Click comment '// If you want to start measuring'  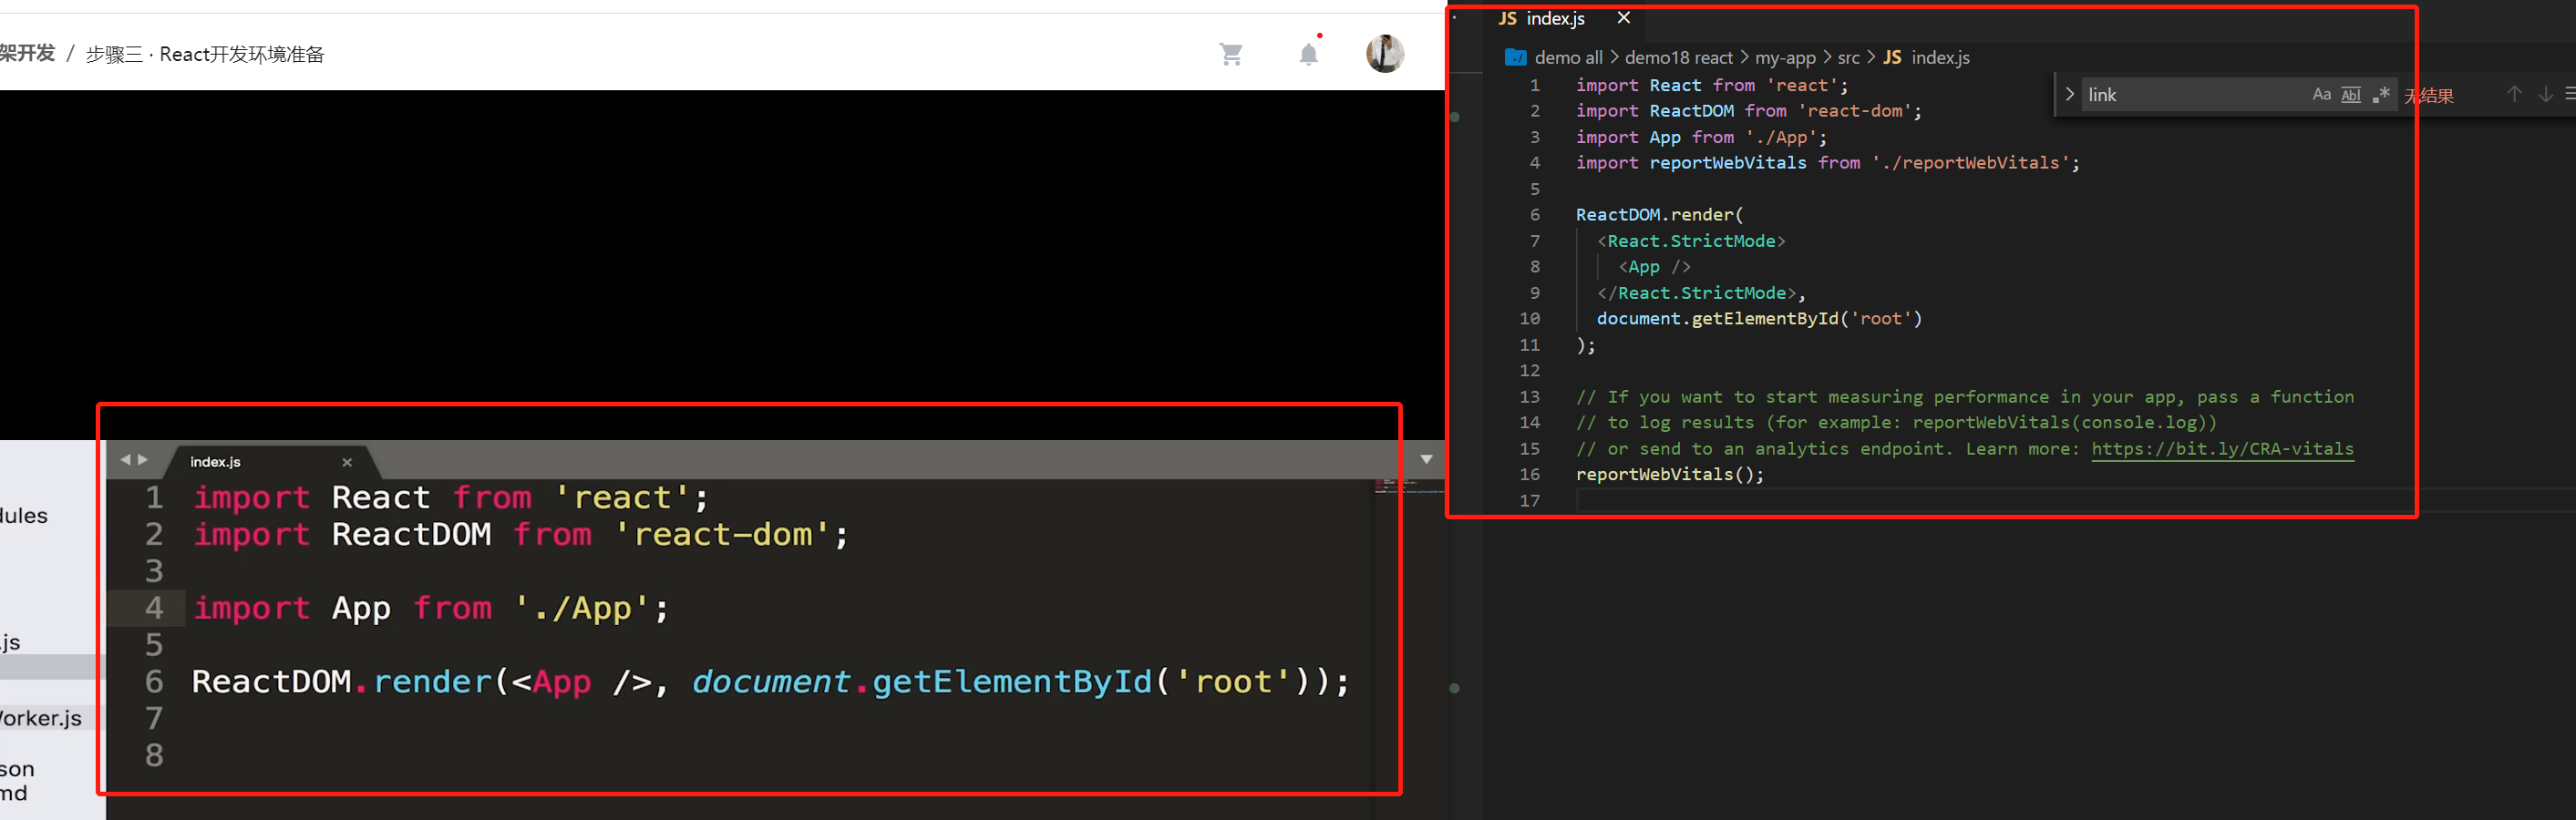click(1965, 397)
